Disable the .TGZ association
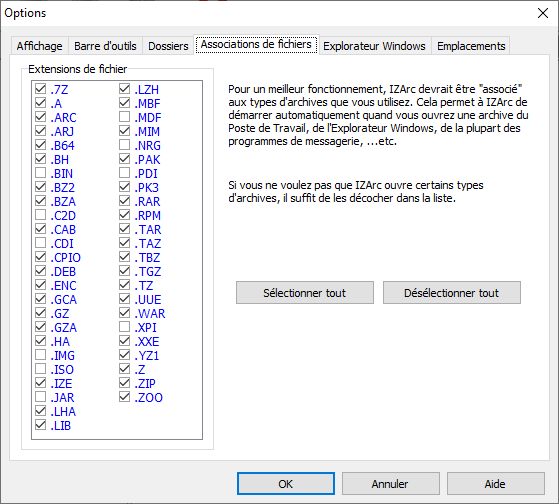 [x=124, y=271]
